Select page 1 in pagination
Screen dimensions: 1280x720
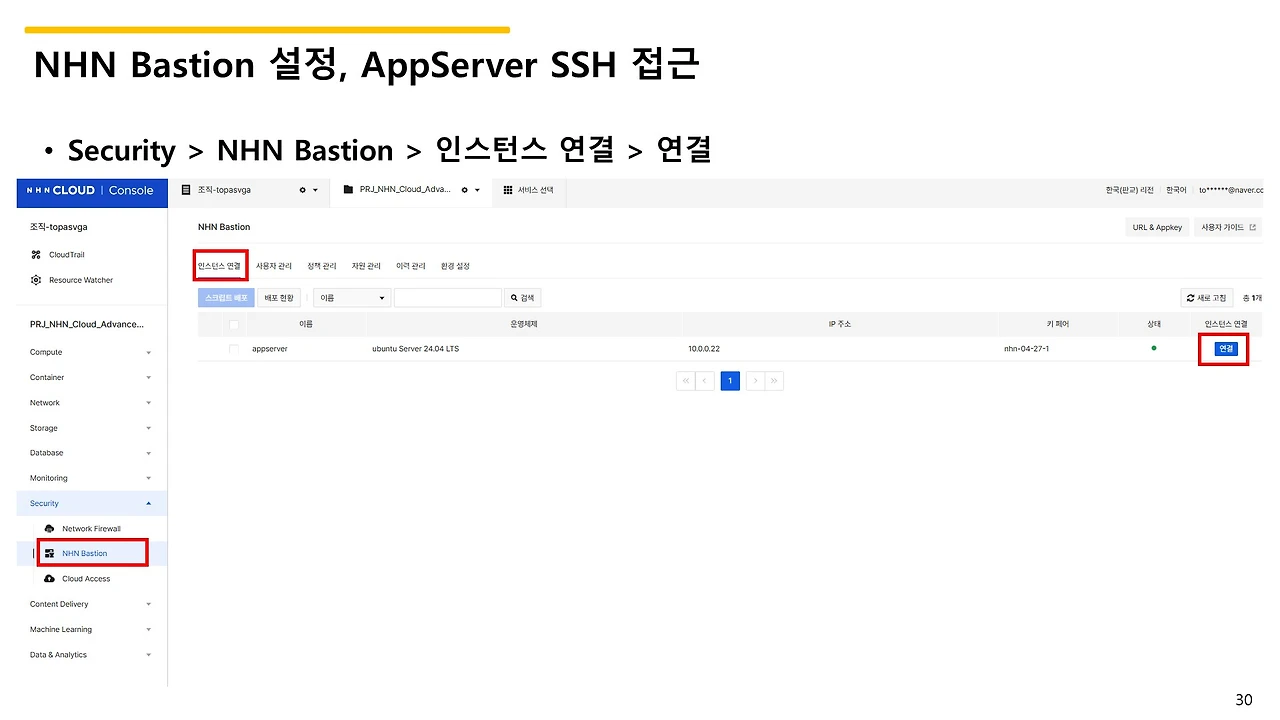730,381
